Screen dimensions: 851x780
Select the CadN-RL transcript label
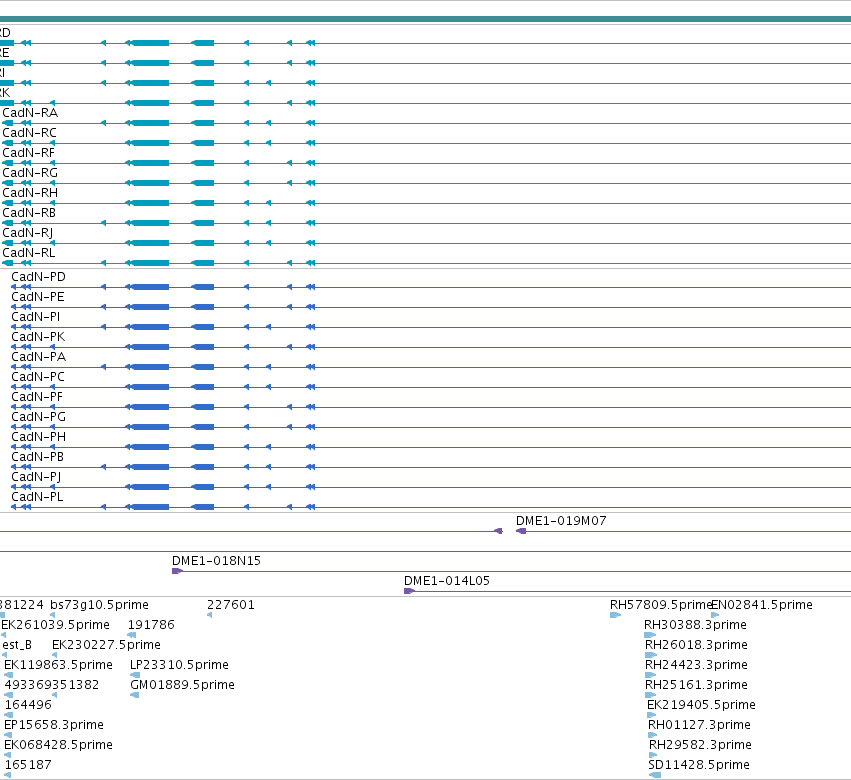[29, 253]
